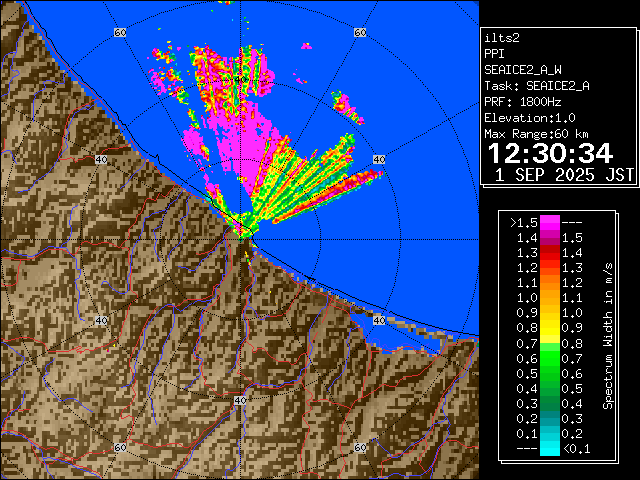This screenshot has height=480, width=640.
Task: Click the red 1.3 legend color swatch
Action: [550, 267]
